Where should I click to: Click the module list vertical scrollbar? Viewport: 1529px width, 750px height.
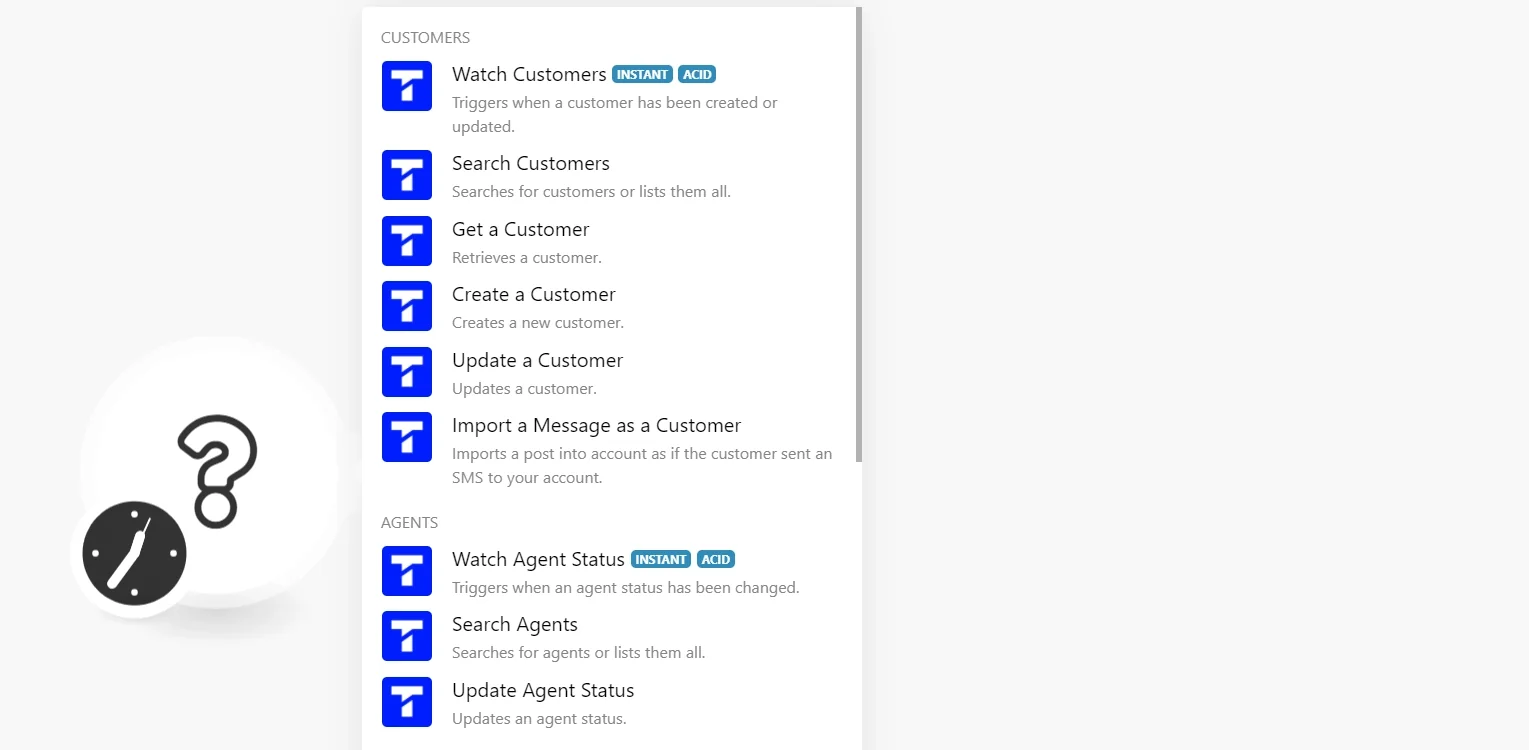pos(858,234)
